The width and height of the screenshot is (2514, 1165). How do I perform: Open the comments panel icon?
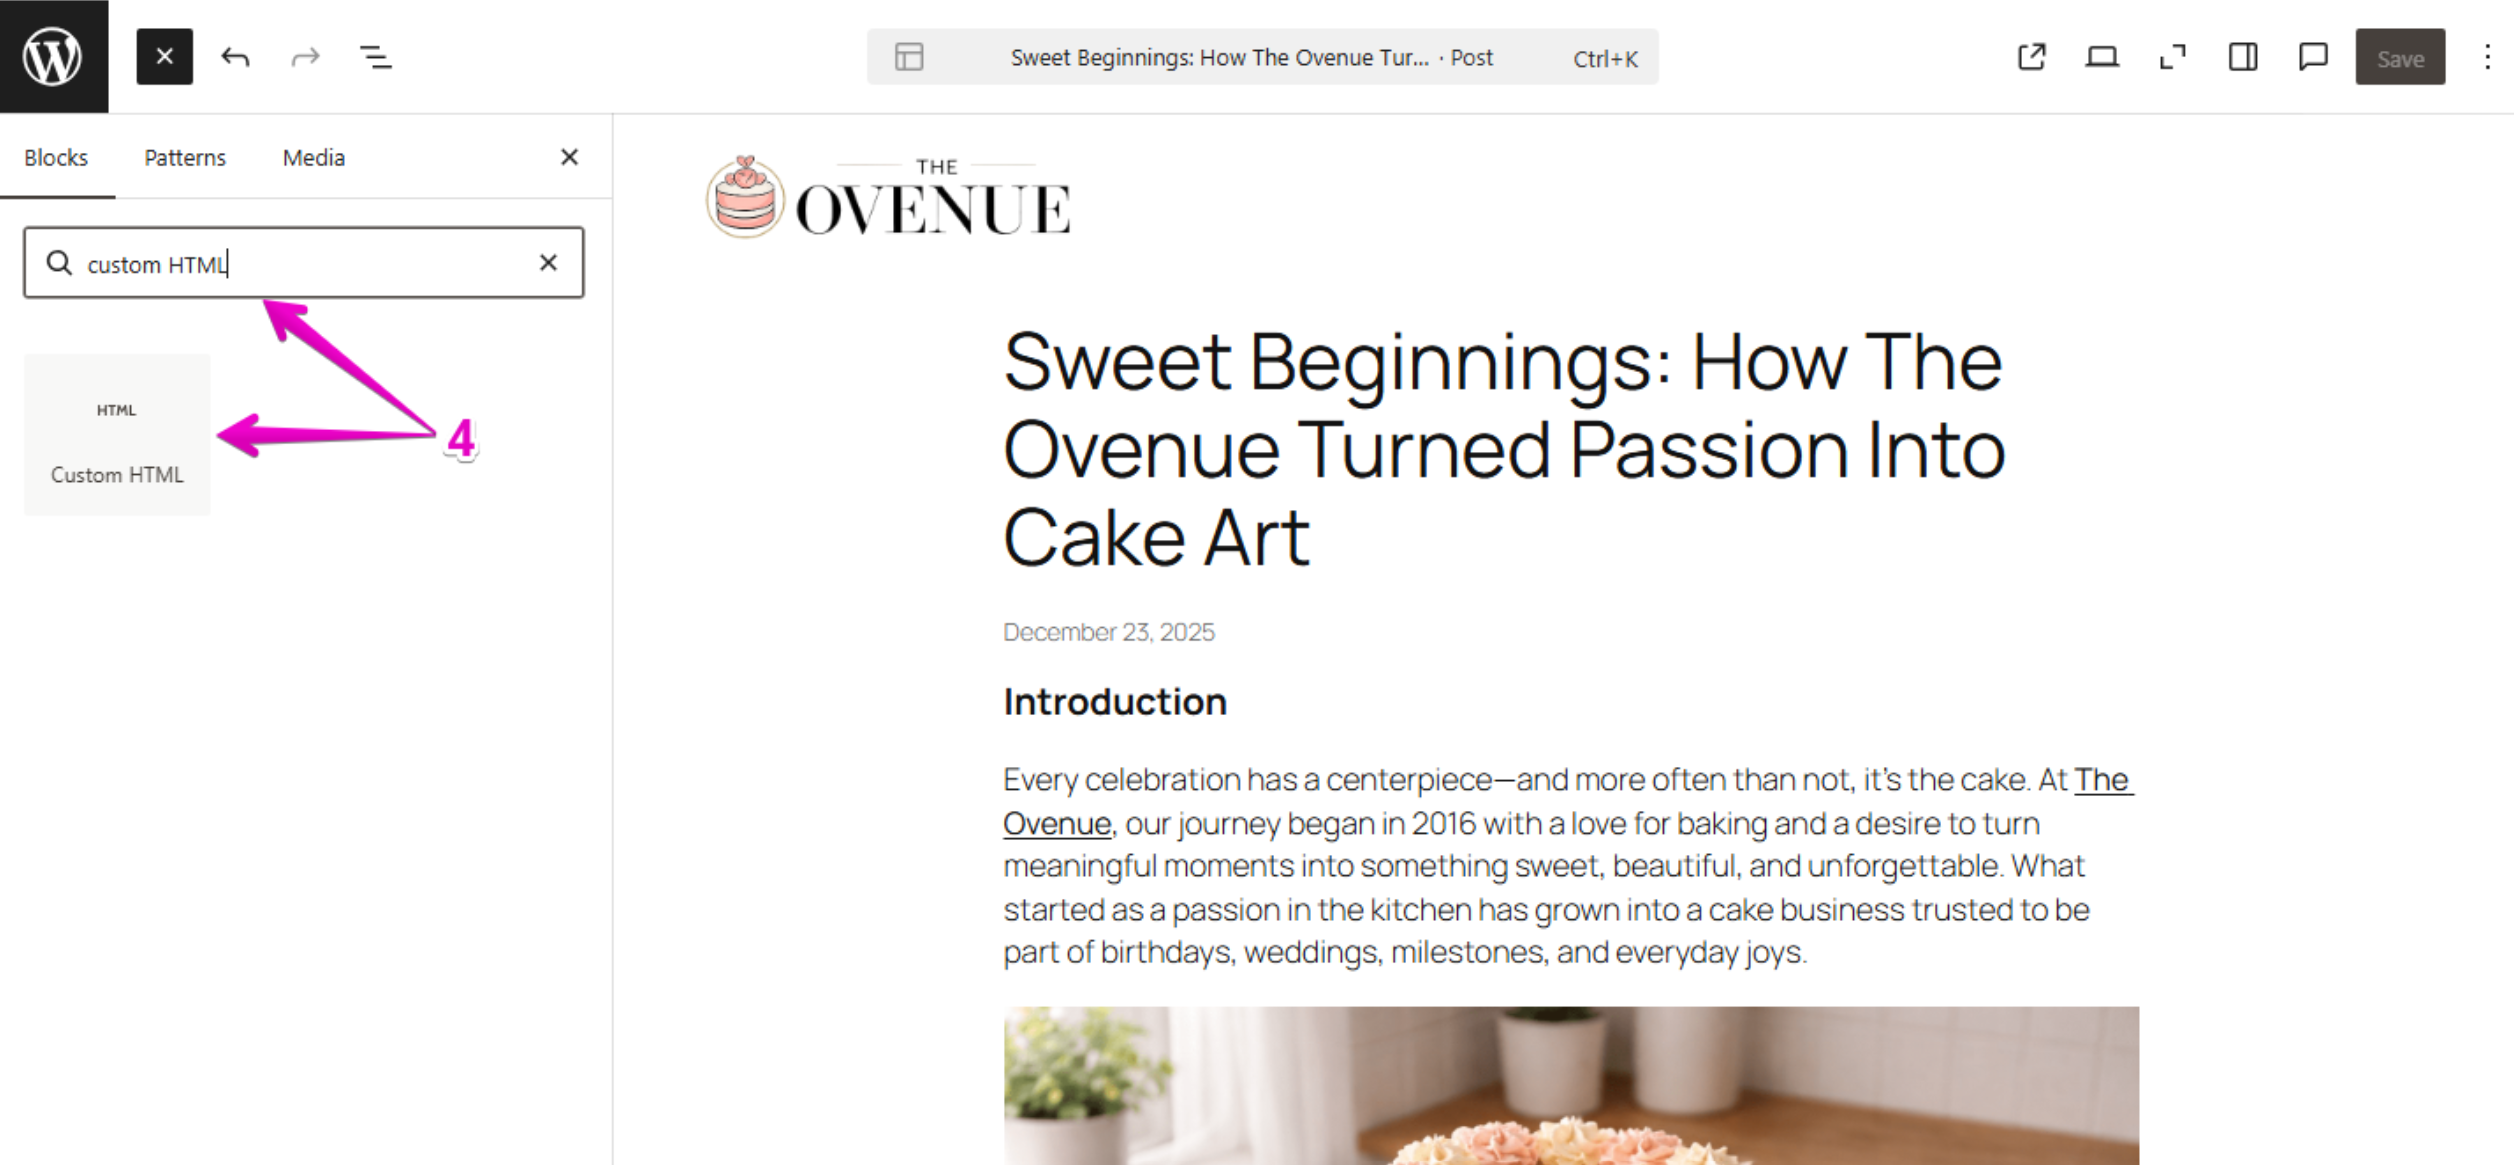tap(2313, 57)
